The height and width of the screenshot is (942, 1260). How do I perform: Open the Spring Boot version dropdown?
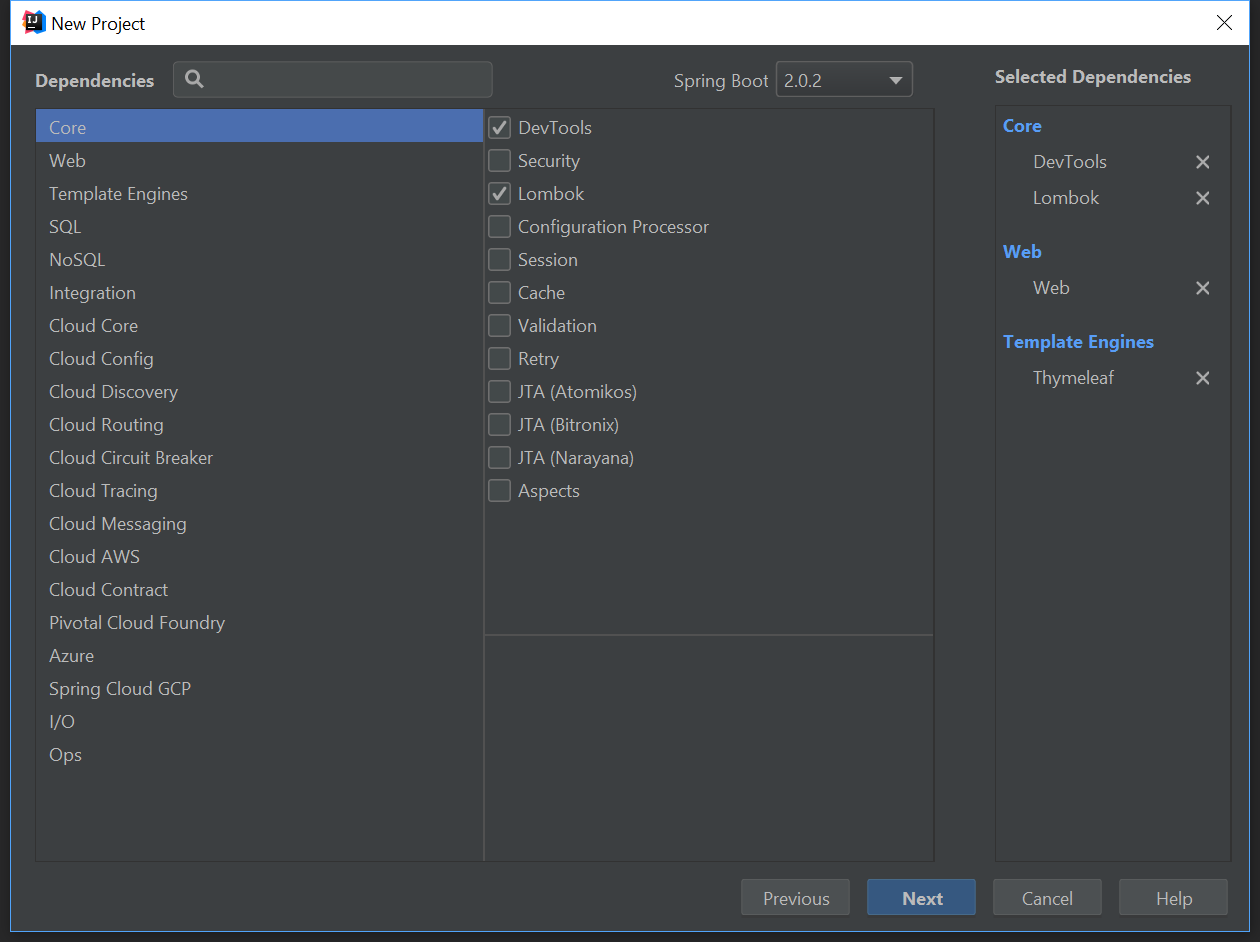coord(844,81)
